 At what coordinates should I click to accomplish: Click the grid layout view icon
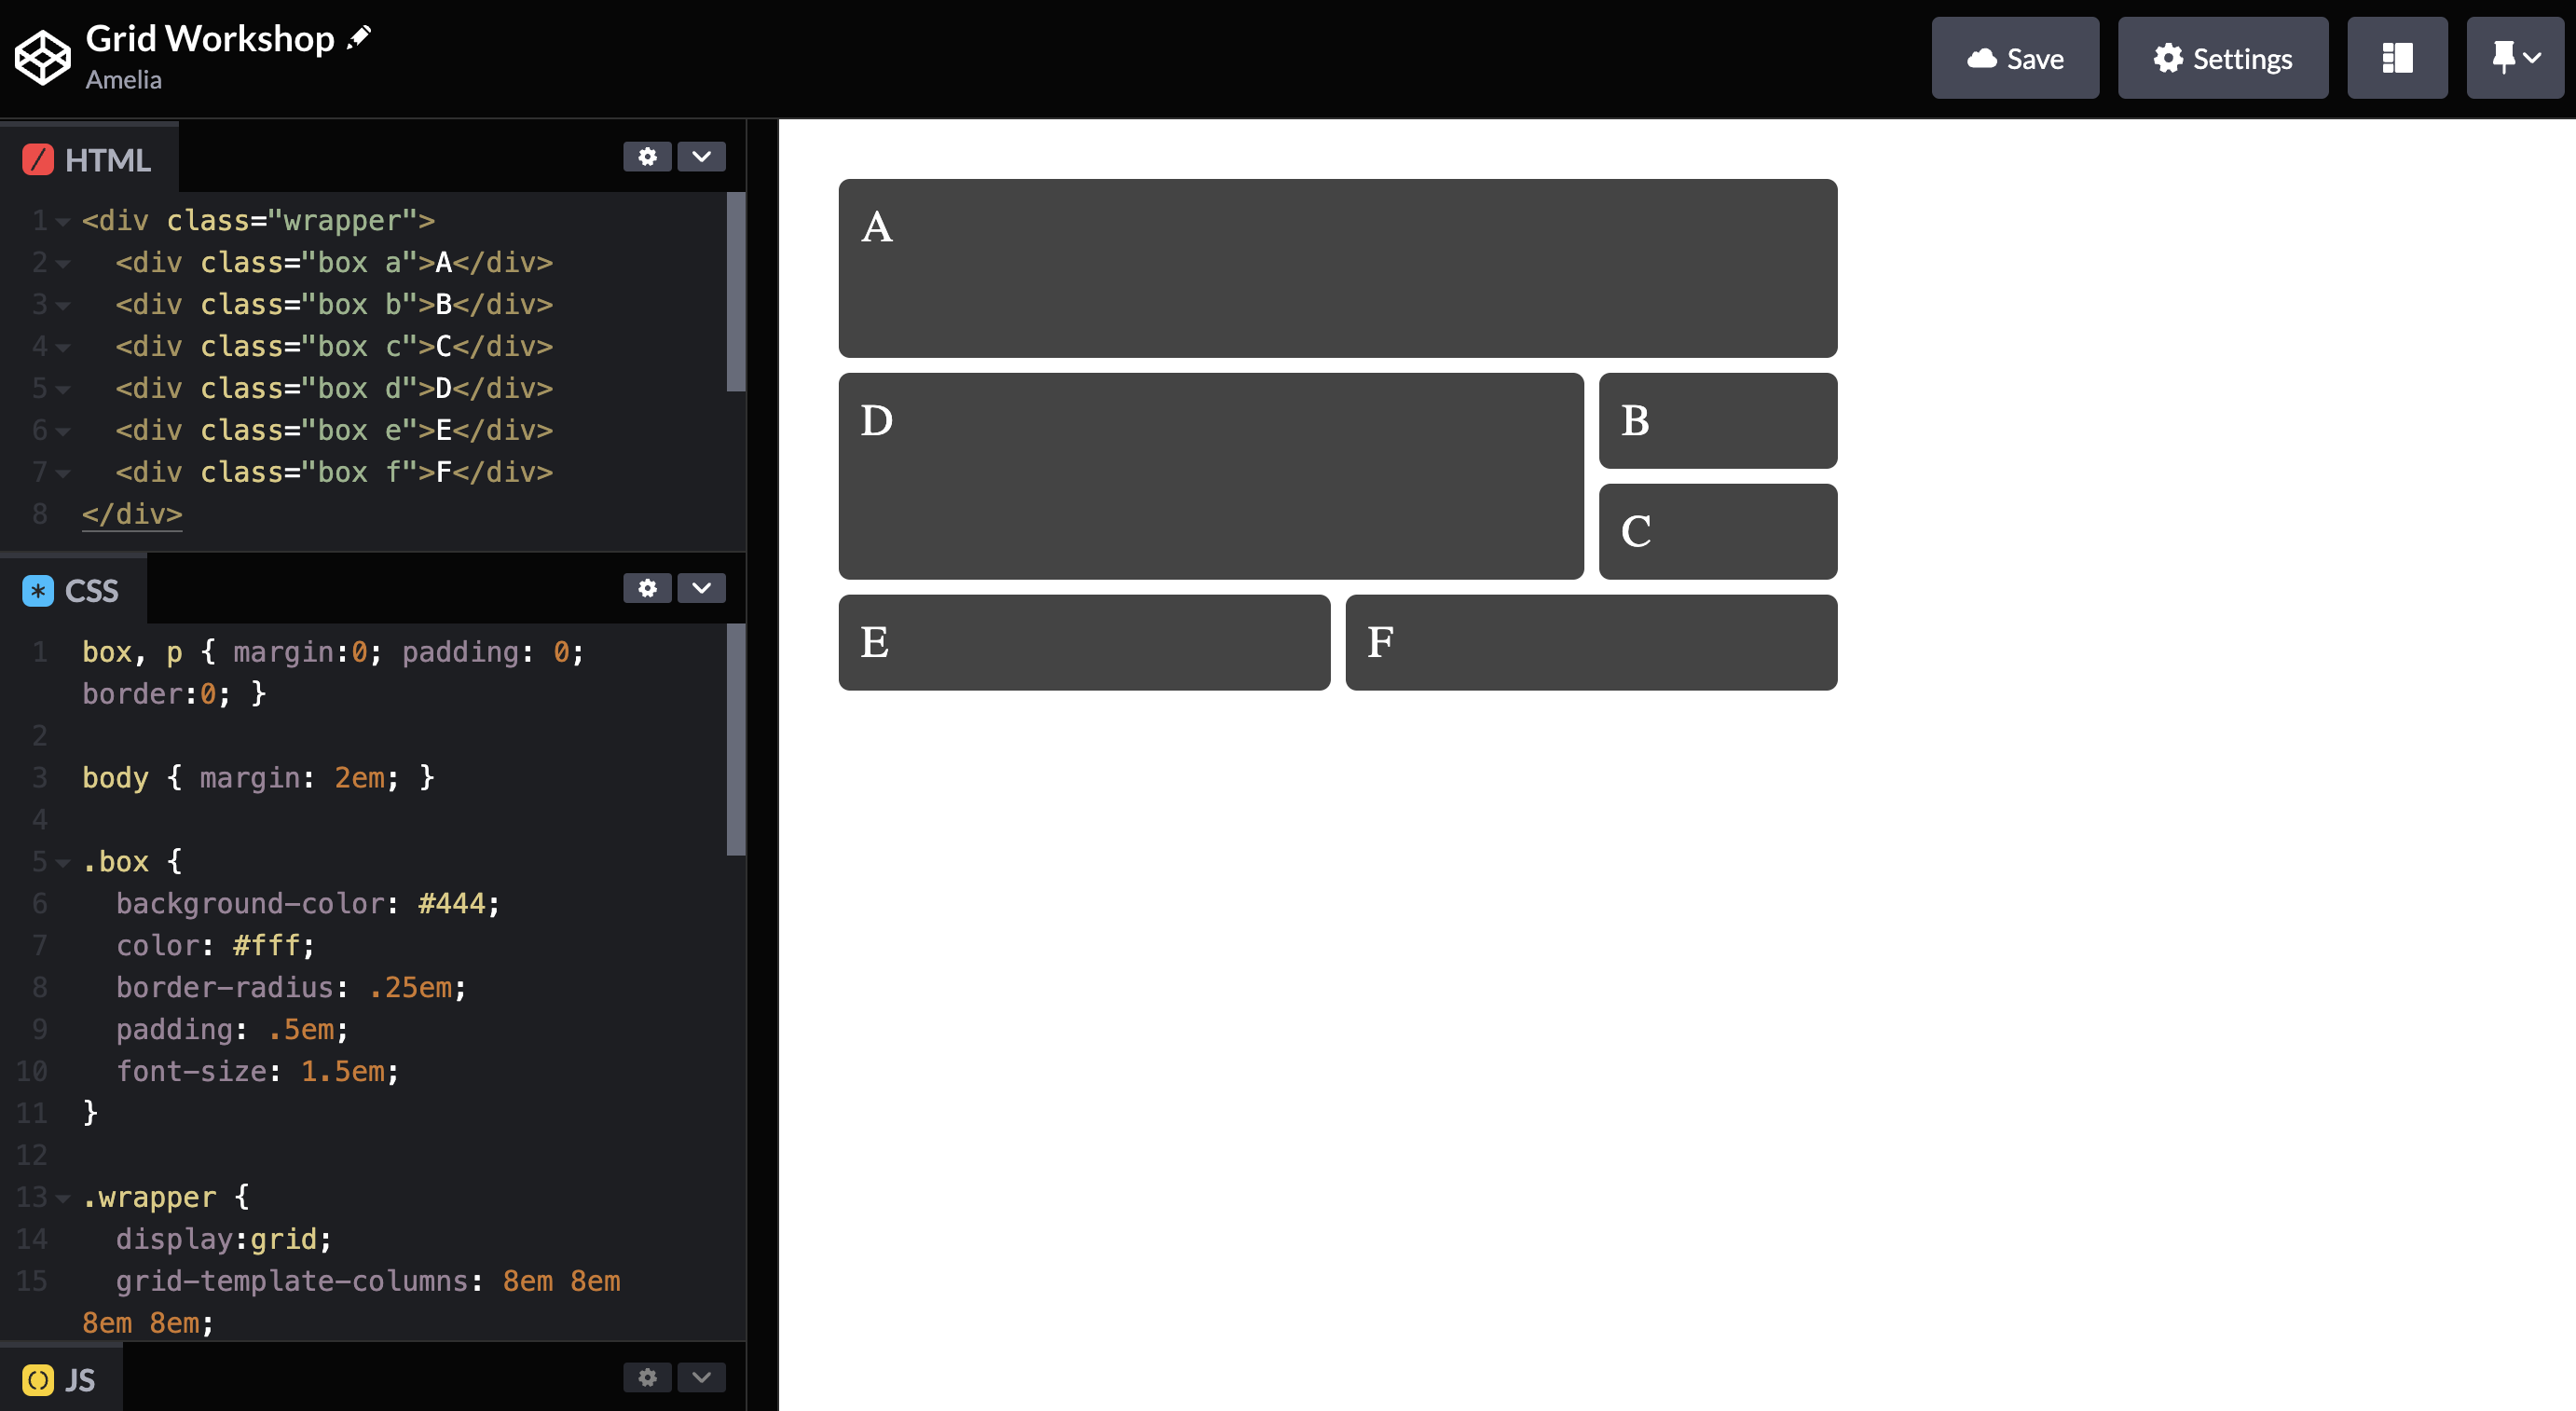2399,59
